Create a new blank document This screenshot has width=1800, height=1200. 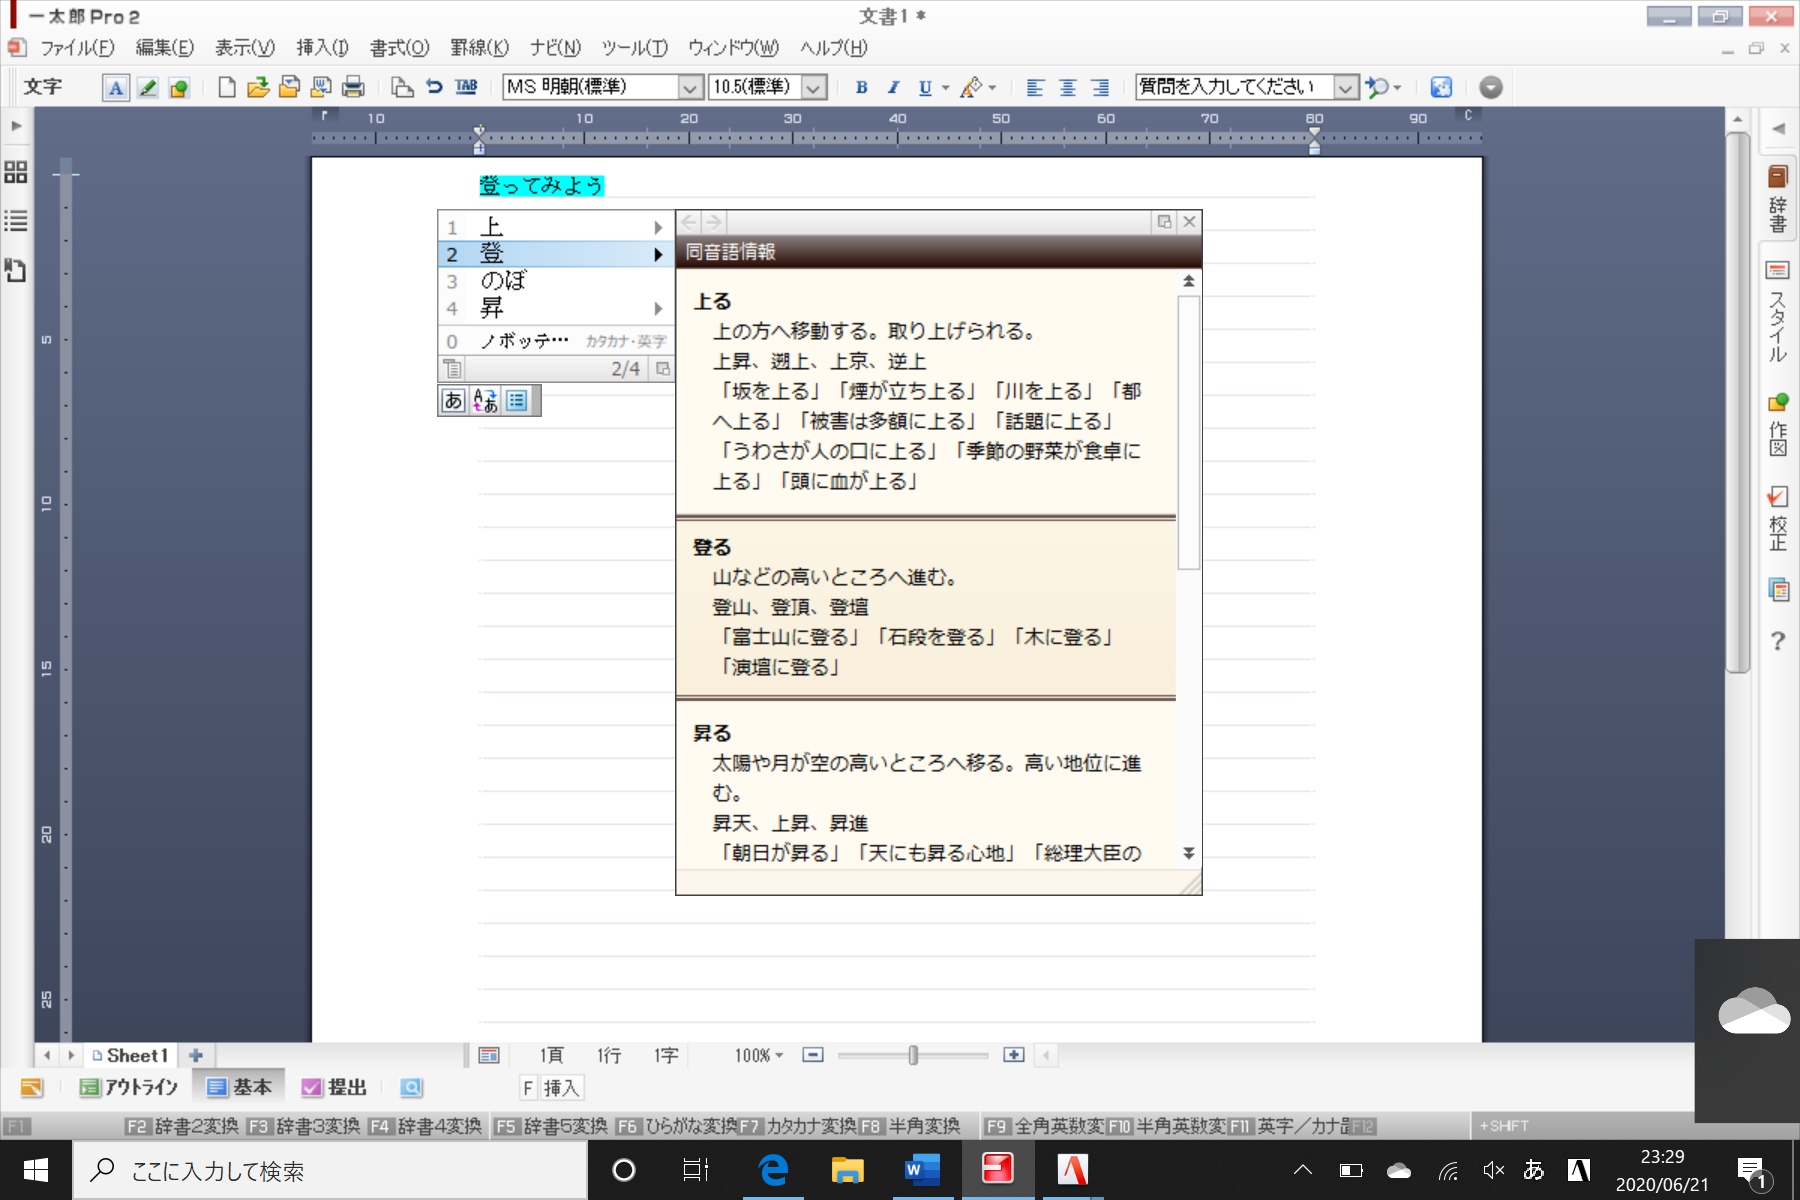pyautogui.click(x=227, y=87)
